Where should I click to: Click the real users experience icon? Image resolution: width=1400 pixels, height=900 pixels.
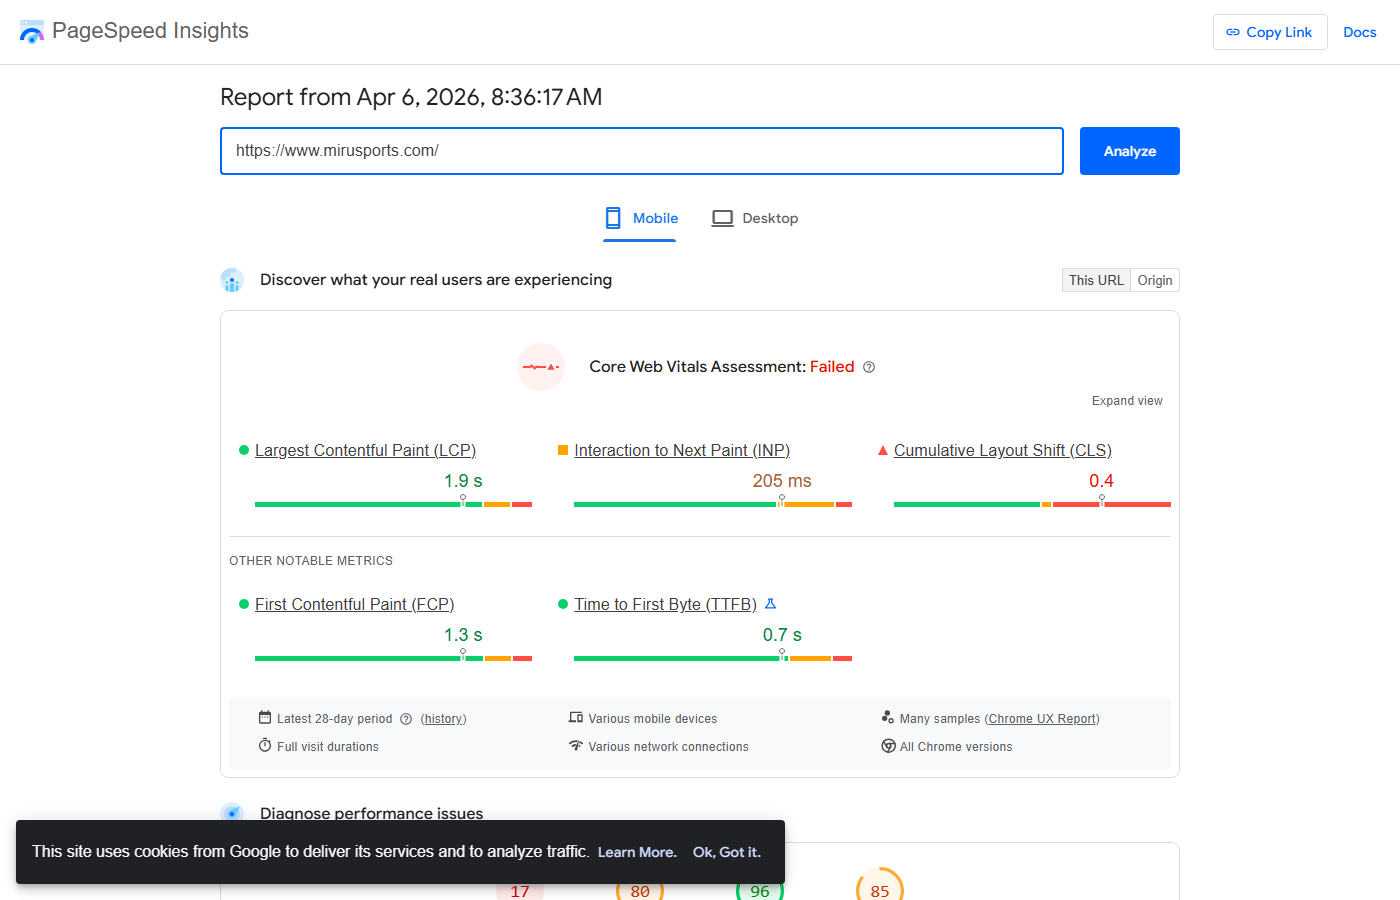pyautogui.click(x=232, y=280)
